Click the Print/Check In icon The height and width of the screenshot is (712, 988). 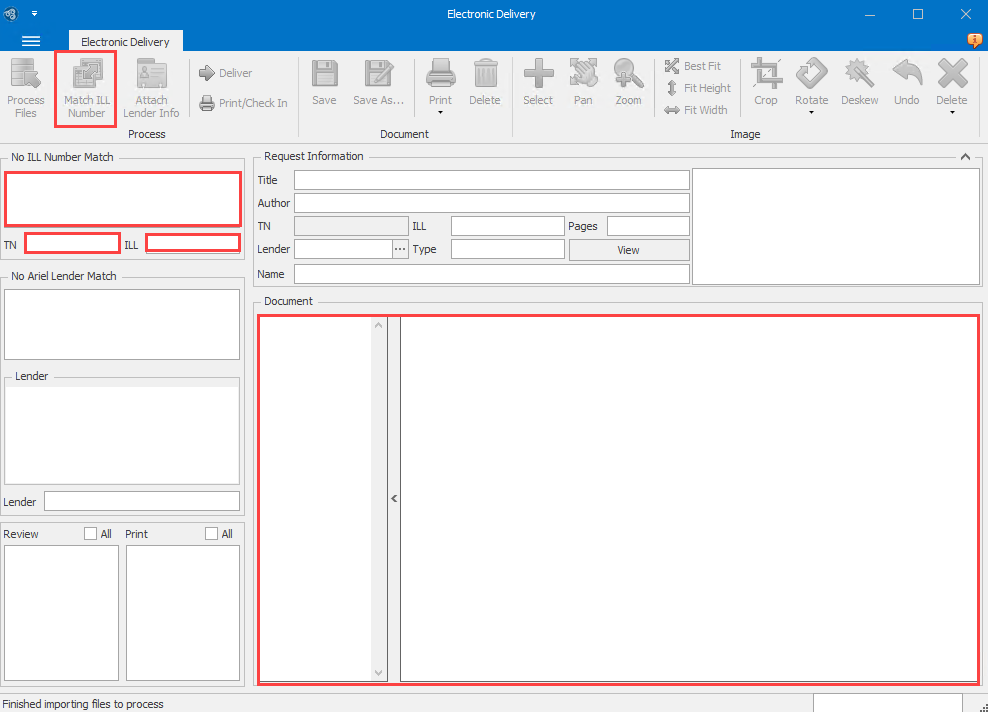243,102
